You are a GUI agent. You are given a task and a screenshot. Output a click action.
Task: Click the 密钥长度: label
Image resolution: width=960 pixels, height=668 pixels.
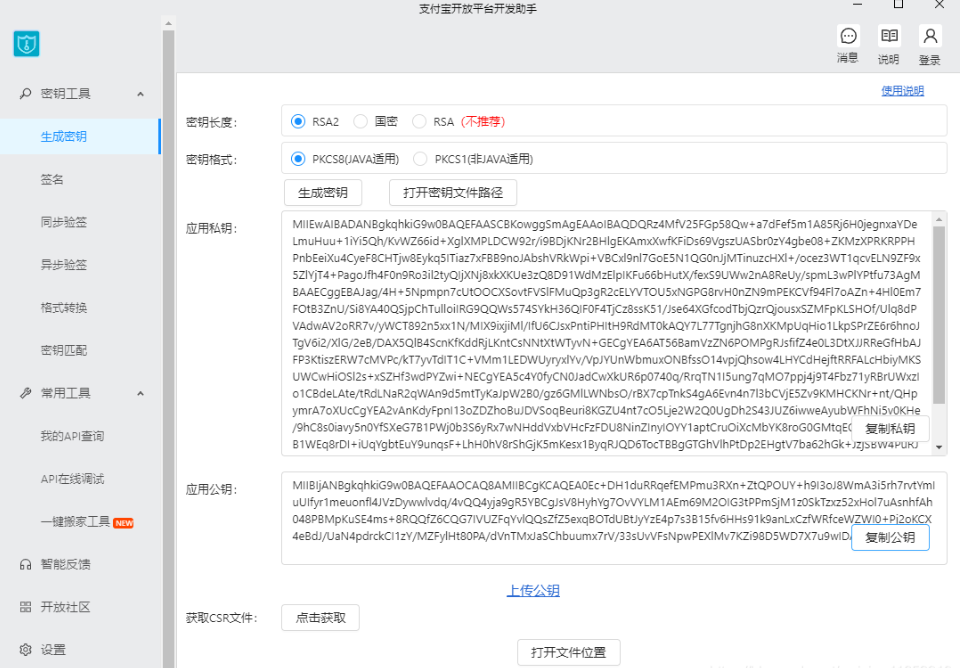212,122
